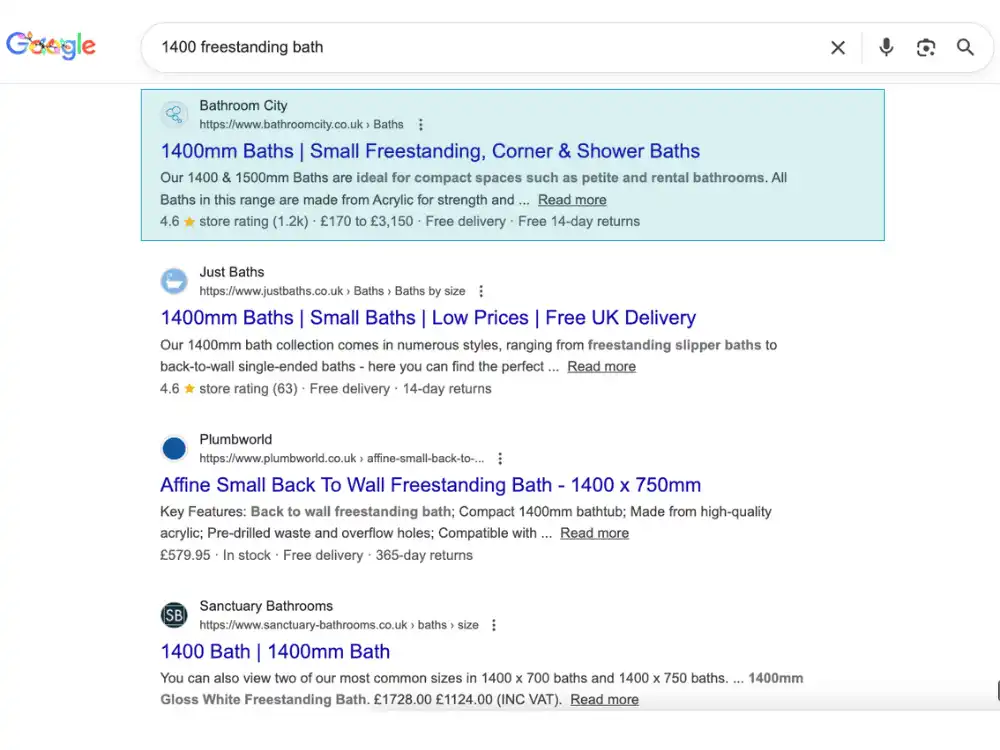The width and height of the screenshot is (1000, 750).
Task: Open the Sanctuary Bathrooms three-dot menu
Action: pyautogui.click(x=493, y=624)
